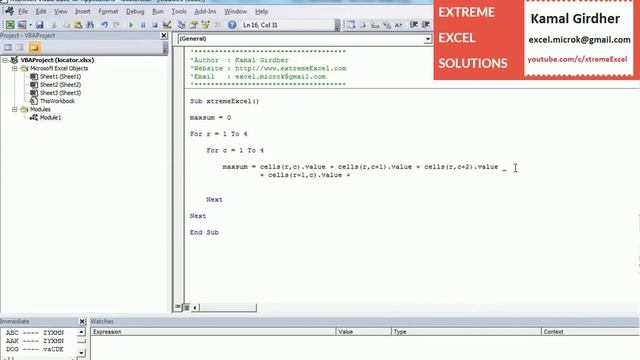
Task: Open Find with the binoculars icon
Action: pos(90,25)
